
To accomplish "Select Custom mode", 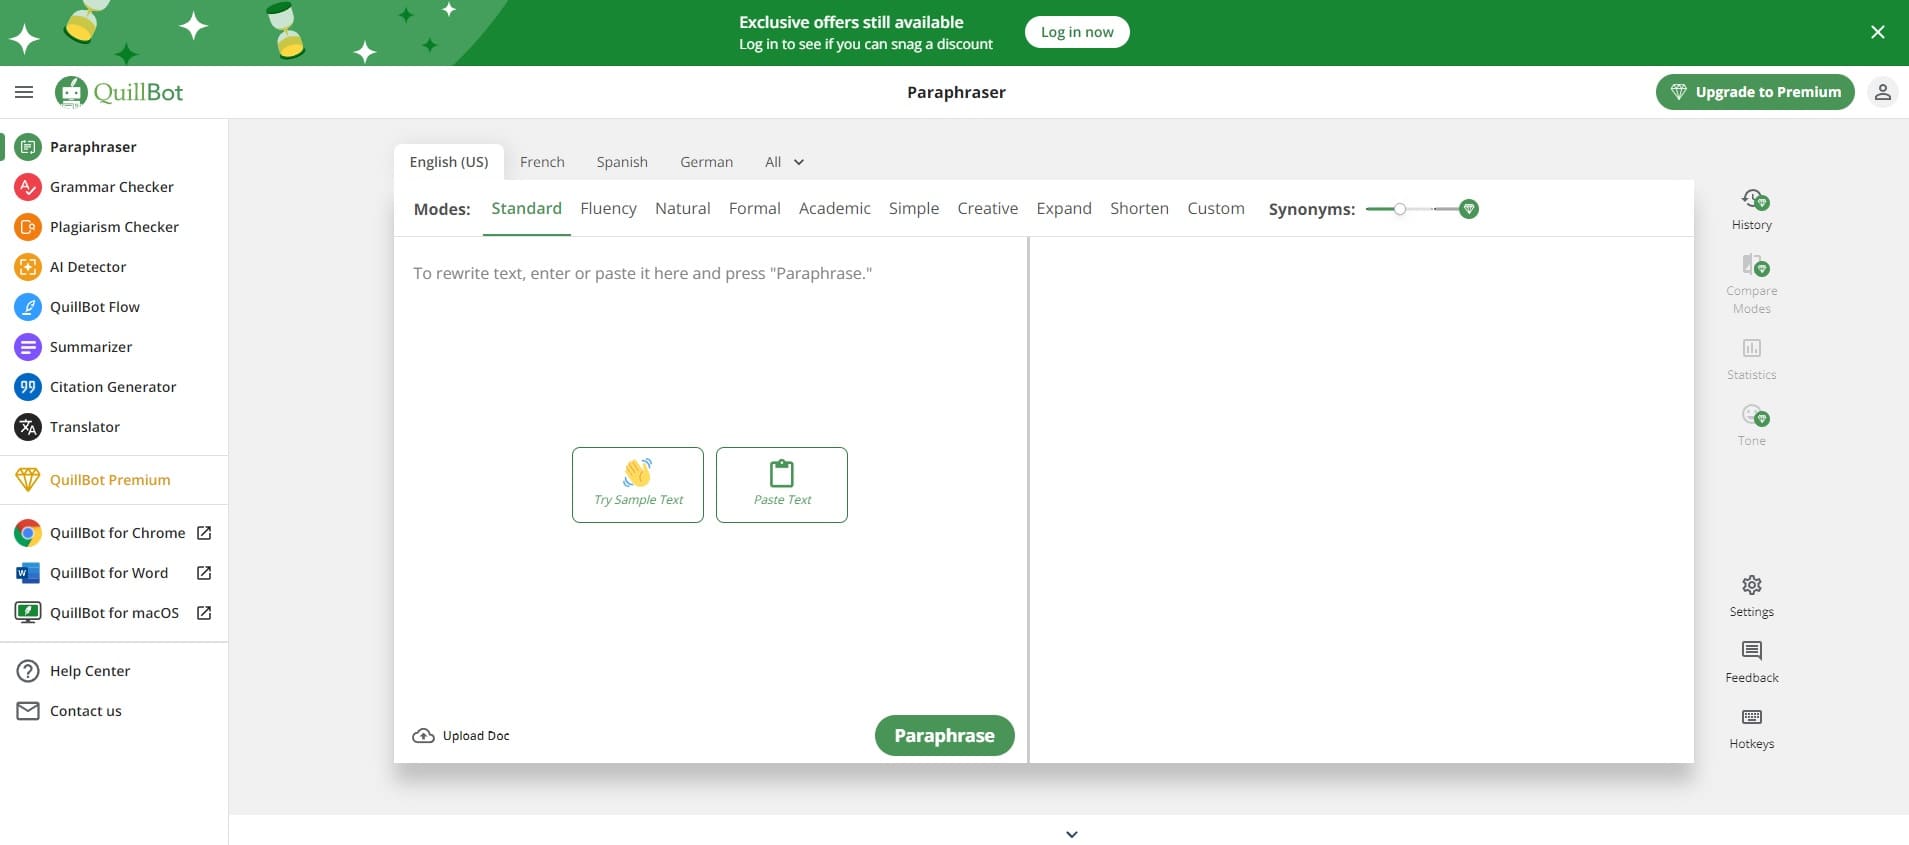I will (x=1216, y=208).
